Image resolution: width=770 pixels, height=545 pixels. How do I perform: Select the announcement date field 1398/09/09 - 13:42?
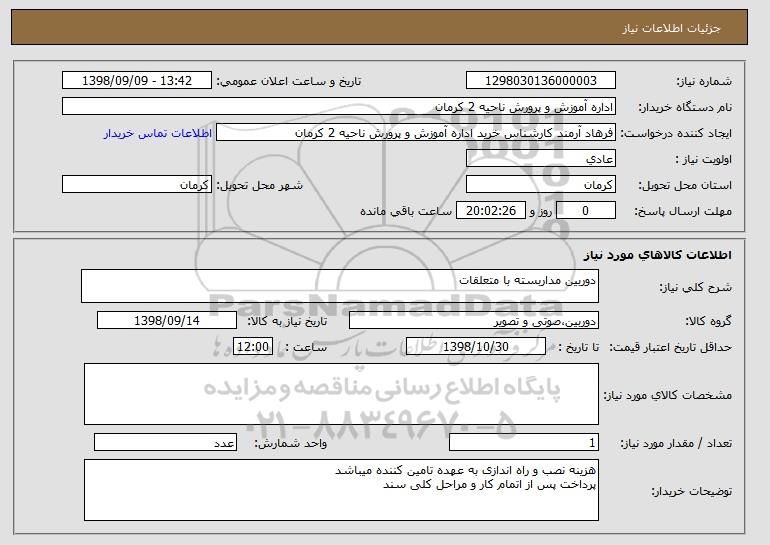(137, 81)
